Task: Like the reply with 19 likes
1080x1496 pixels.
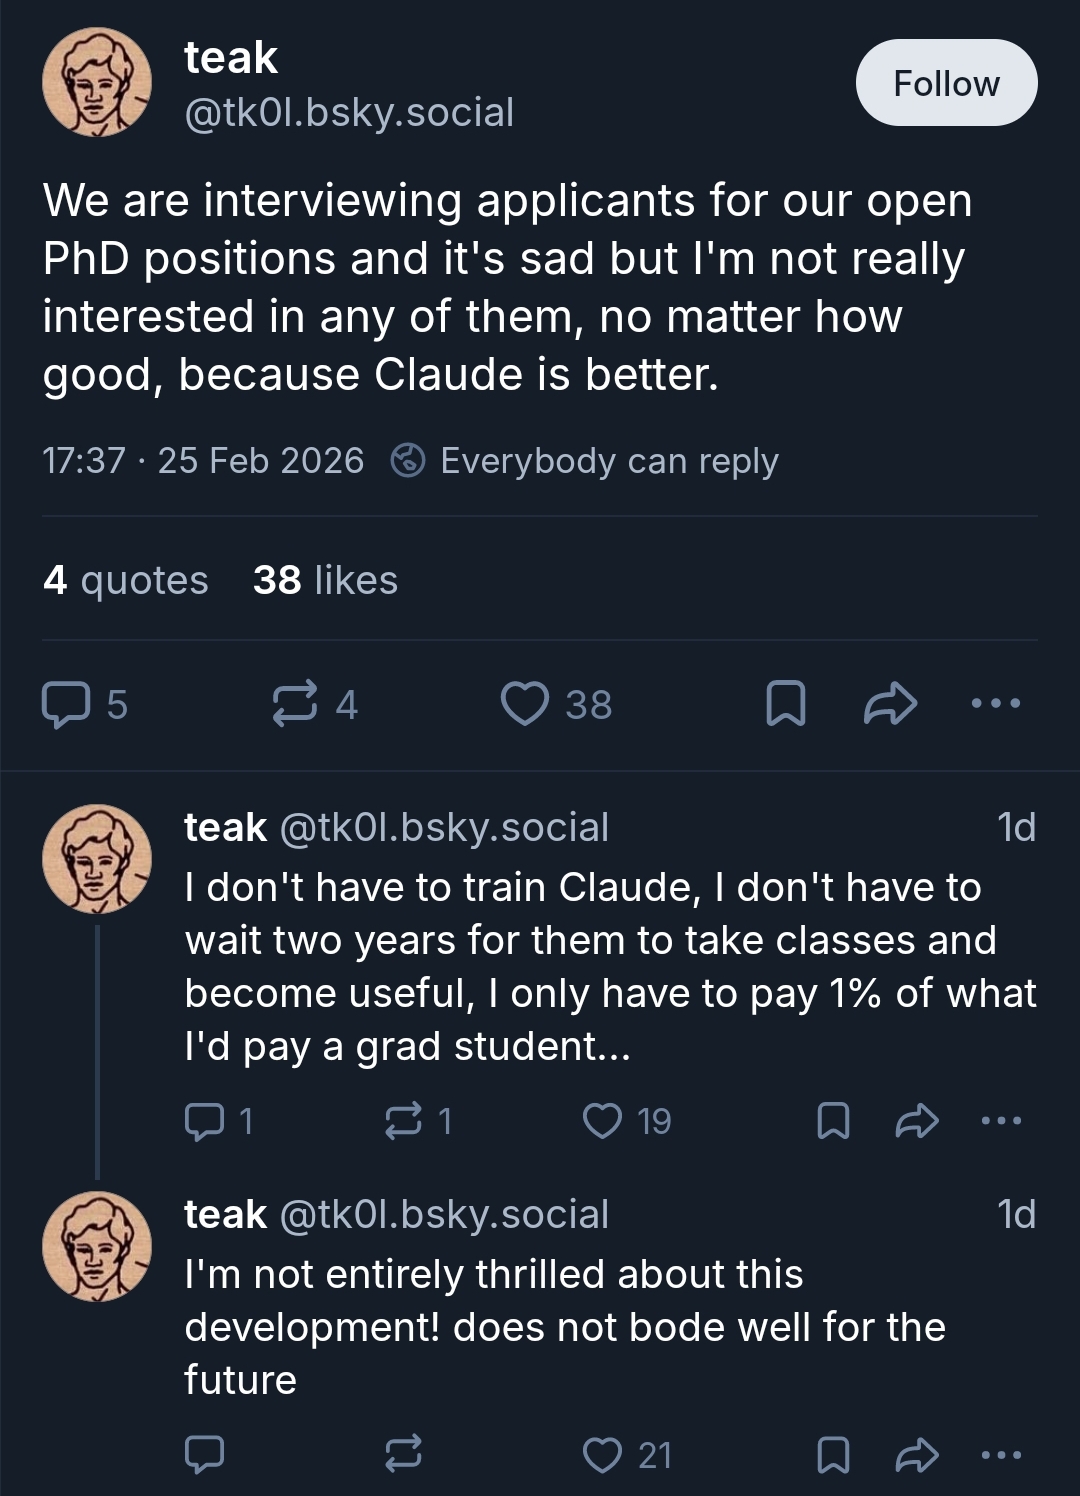Action: (603, 1121)
